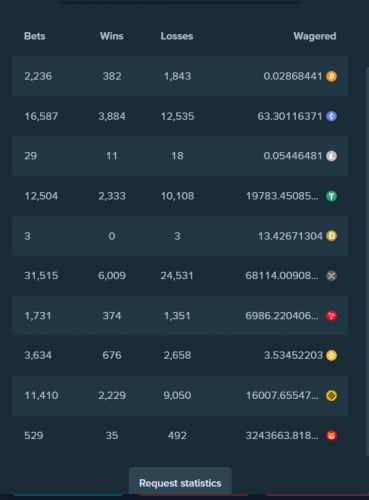The width and height of the screenshot is (369, 500).
Task: Select the wagered amount 68114.00908...
Action: pos(282,276)
